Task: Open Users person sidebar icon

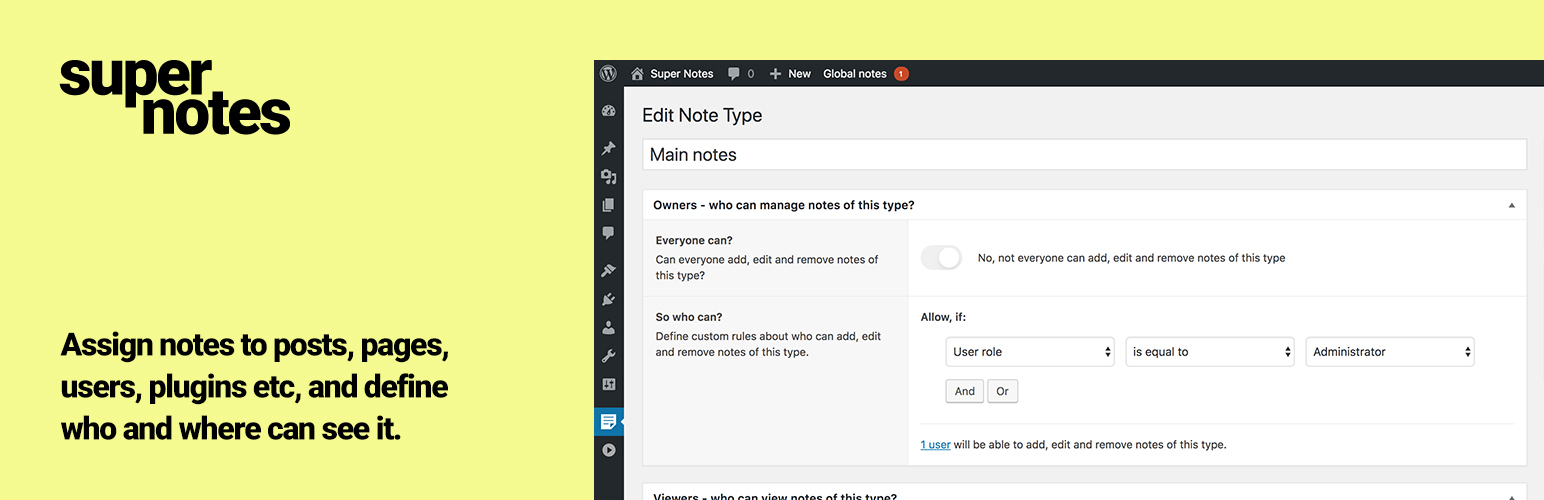Action: click(x=608, y=327)
